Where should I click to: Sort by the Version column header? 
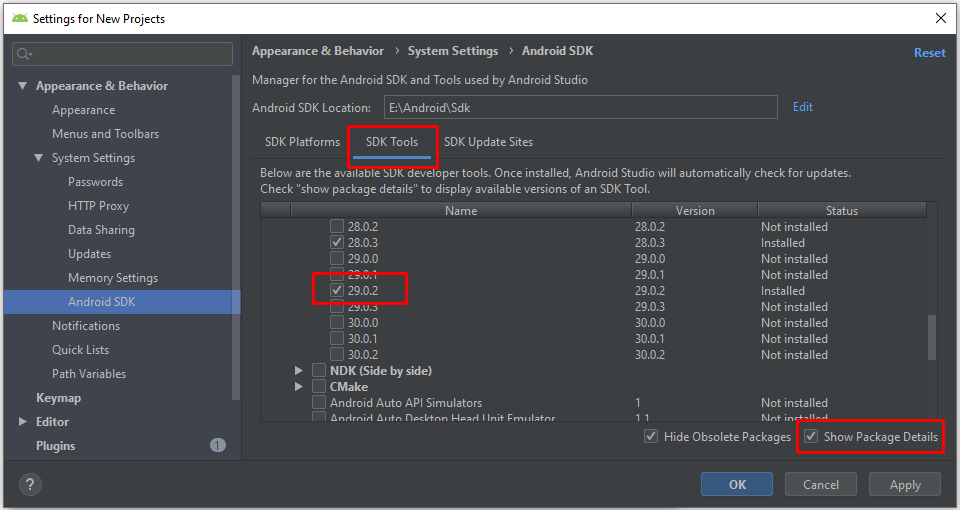pos(695,210)
